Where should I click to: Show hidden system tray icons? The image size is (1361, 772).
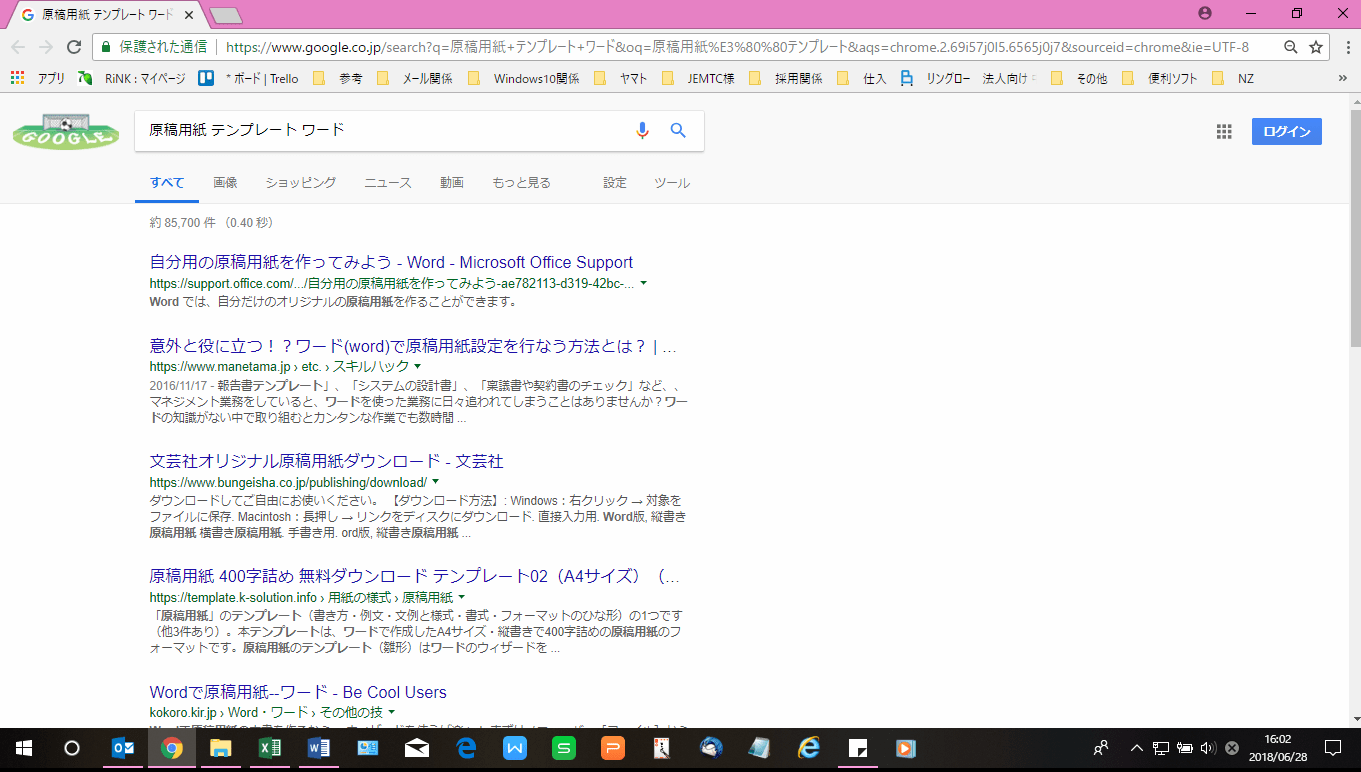1136,748
